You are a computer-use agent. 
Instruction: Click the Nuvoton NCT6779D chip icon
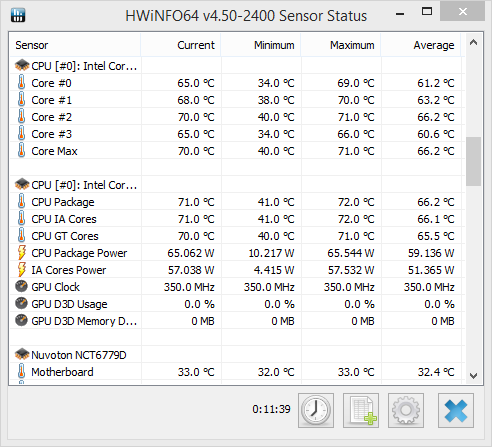22,354
